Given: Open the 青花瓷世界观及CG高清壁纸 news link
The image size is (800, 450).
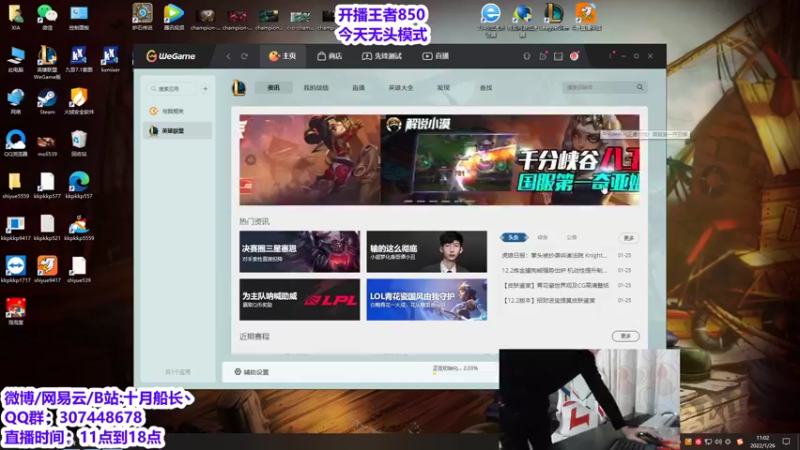Looking at the screenshot, I should 556,285.
